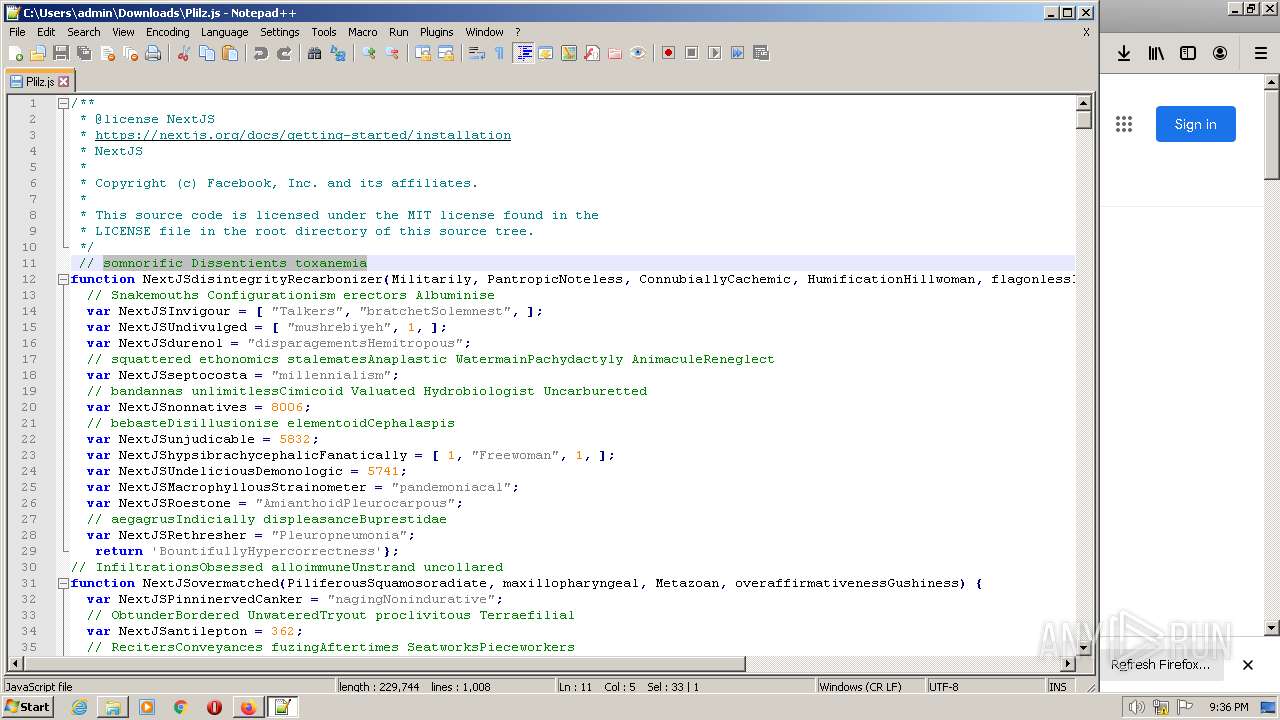This screenshot has height=720, width=1280.
Task: Open Find with the binoculars icon
Action: point(315,53)
